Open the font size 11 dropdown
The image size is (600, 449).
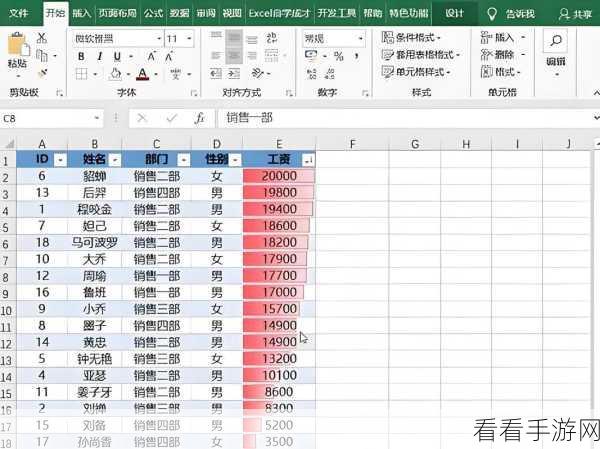(189, 38)
